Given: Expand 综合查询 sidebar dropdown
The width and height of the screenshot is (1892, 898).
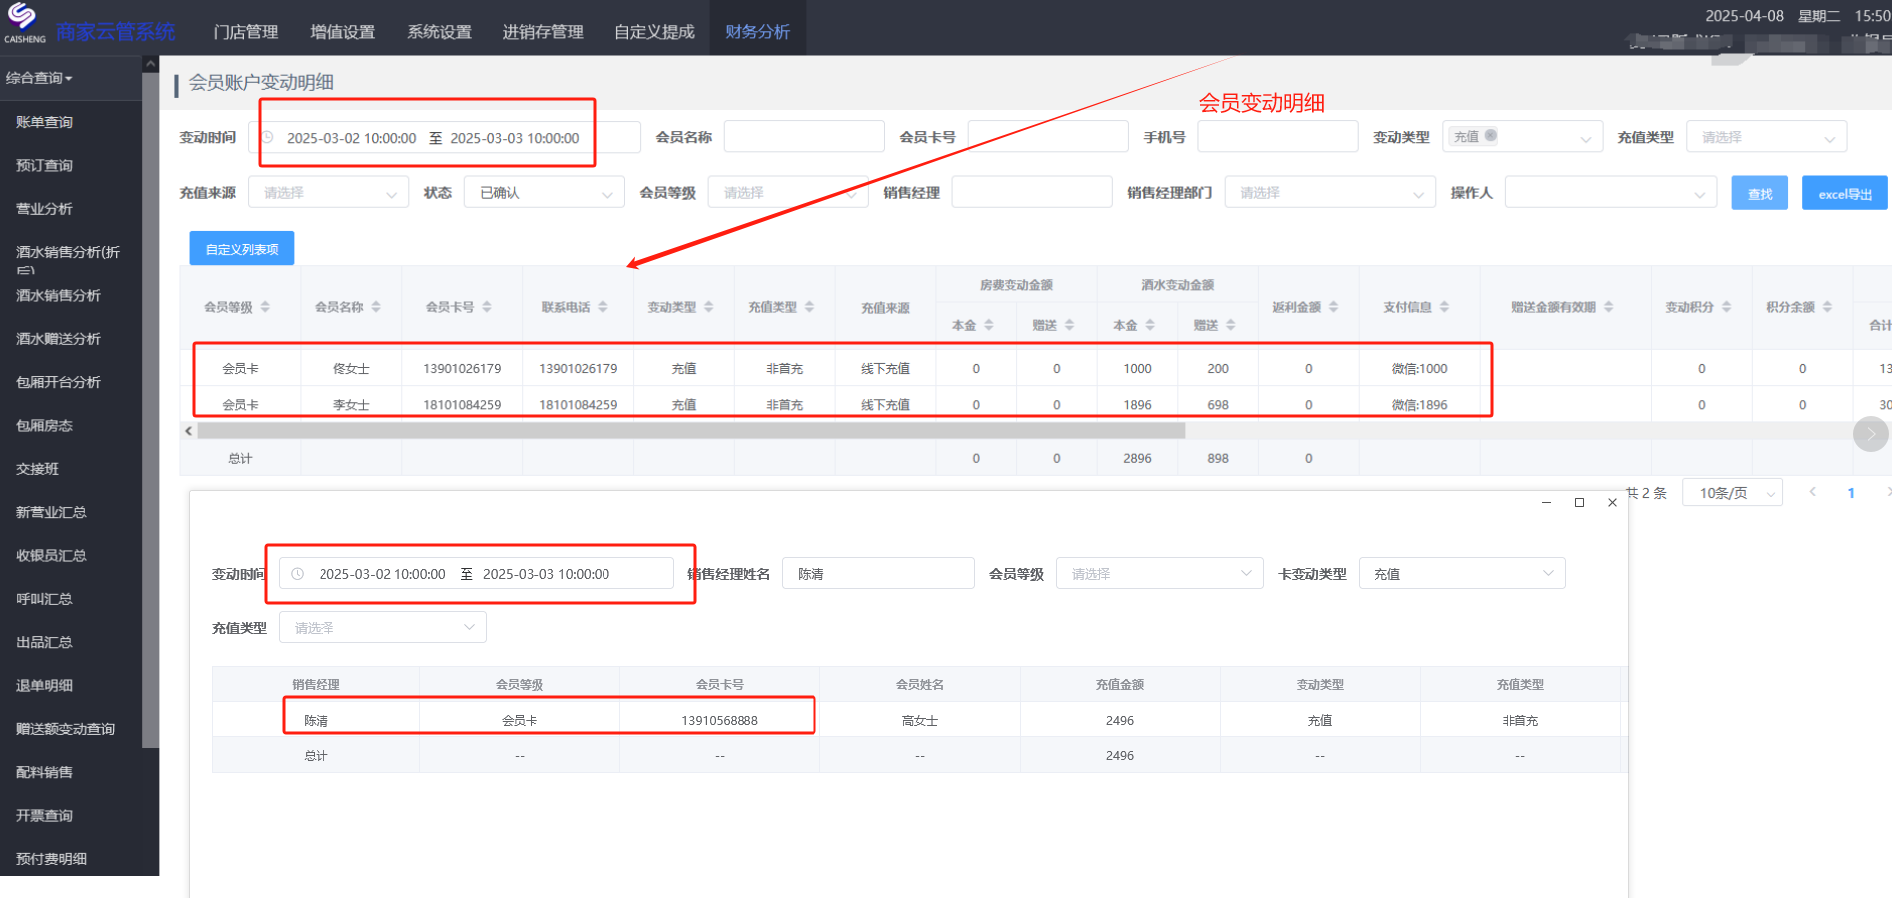Looking at the screenshot, I should click(39, 78).
